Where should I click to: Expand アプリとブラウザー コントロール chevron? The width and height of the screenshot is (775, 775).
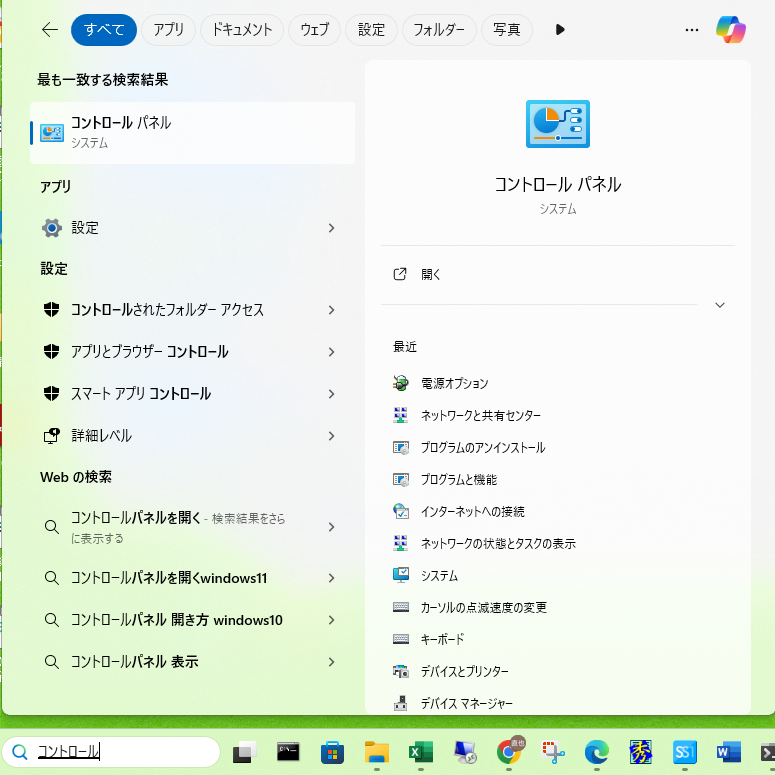point(331,352)
